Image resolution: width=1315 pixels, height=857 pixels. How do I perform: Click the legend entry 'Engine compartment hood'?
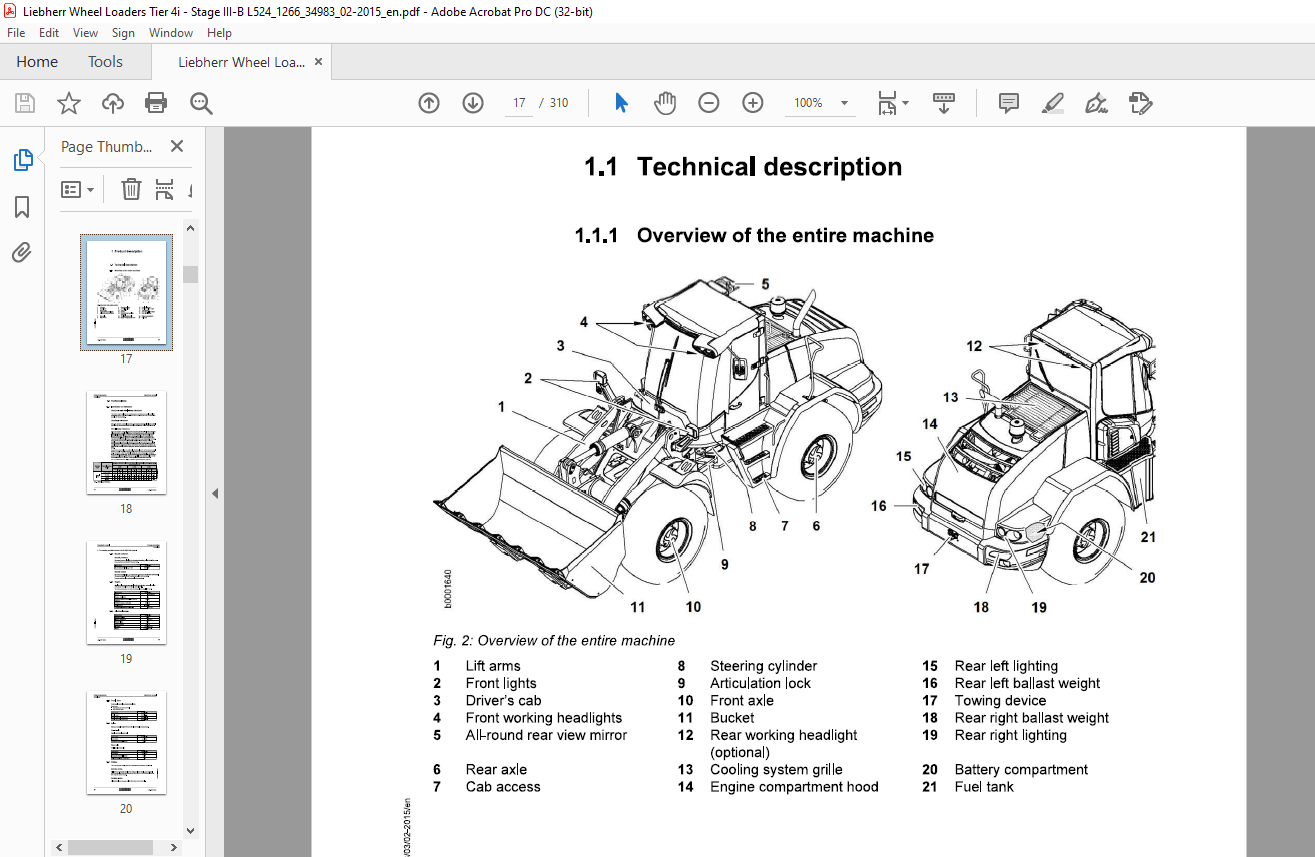click(x=794, y=787)
